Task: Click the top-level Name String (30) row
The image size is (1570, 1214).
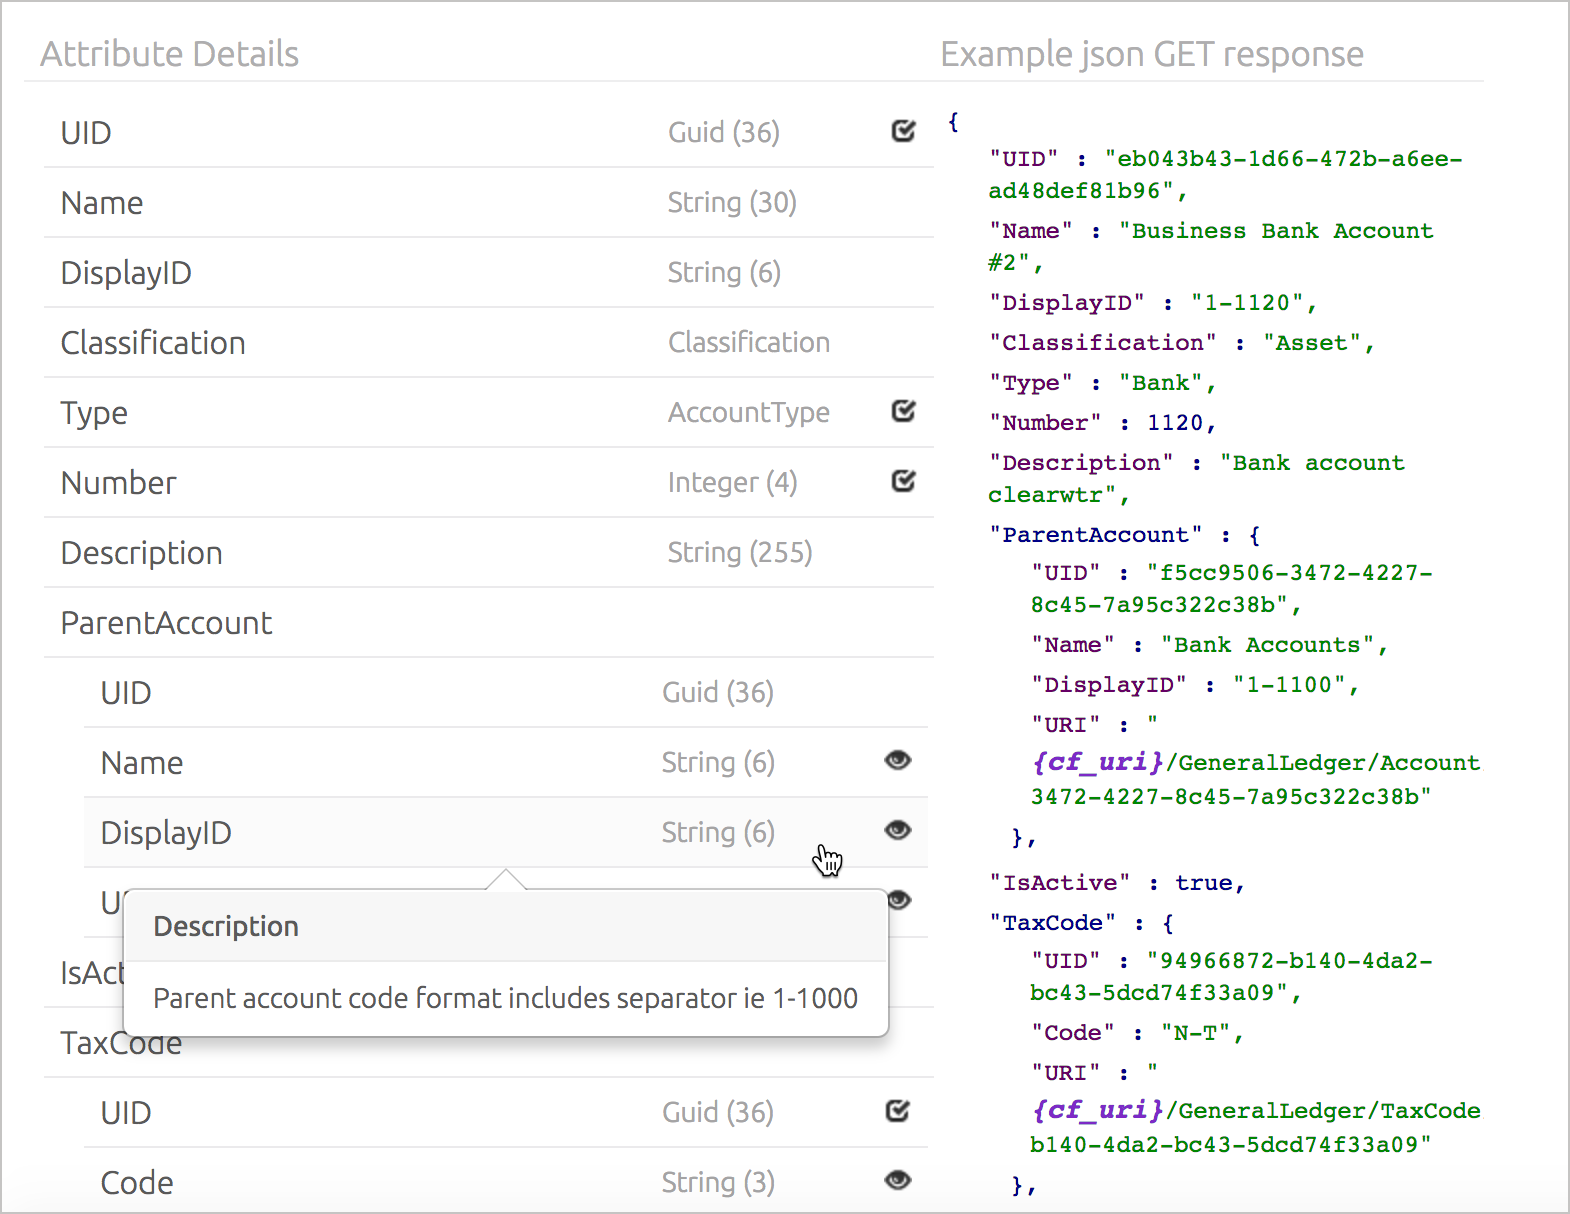Action: [102, 203]
